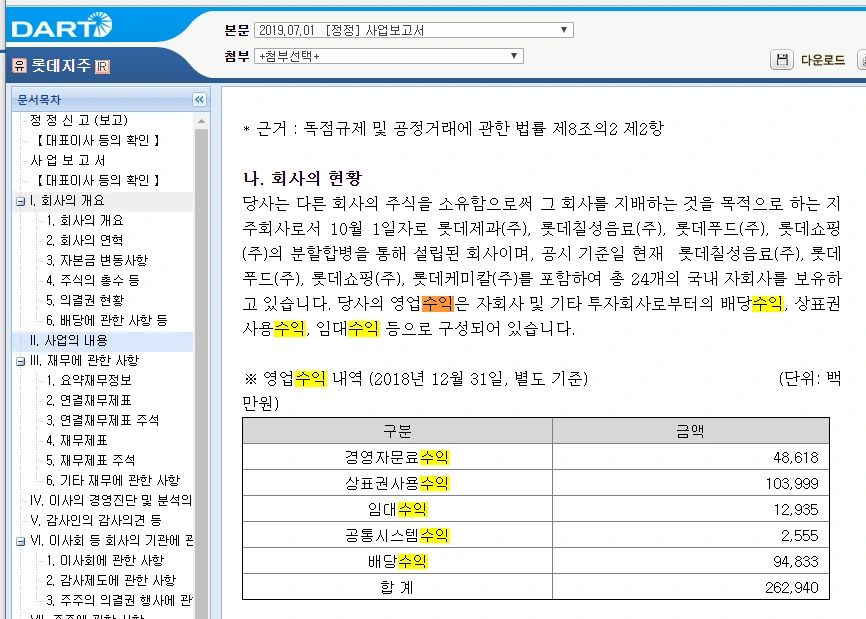Open the 첨부선택 attachment dropdown
The width and height of the screenshot is (866, 619).
click(389, 56)
